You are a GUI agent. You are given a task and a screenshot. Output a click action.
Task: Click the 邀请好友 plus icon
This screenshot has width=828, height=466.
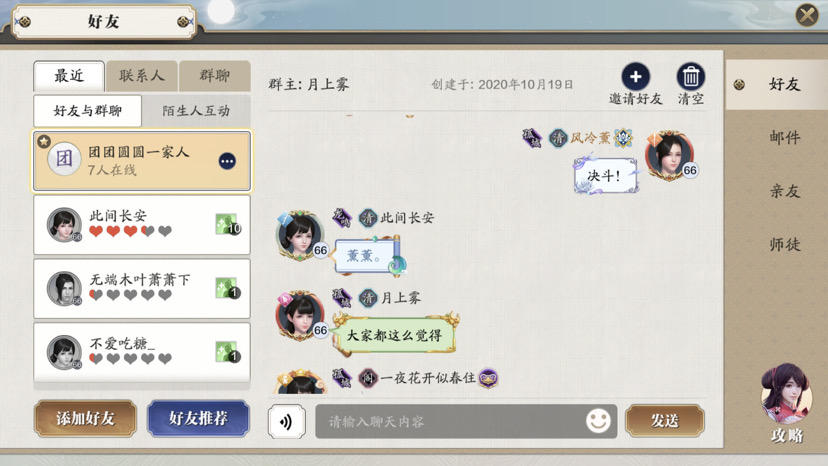(x=635, y=77)
